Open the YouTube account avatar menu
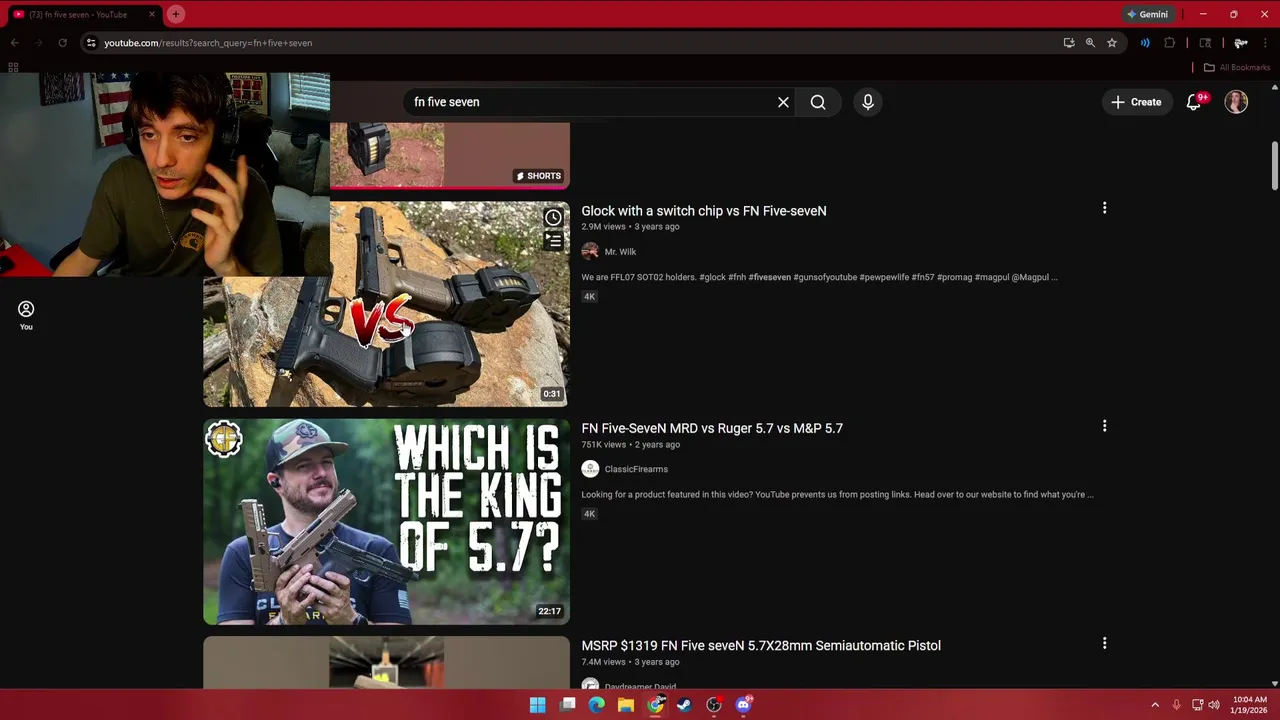 [x=1236, y=102]
